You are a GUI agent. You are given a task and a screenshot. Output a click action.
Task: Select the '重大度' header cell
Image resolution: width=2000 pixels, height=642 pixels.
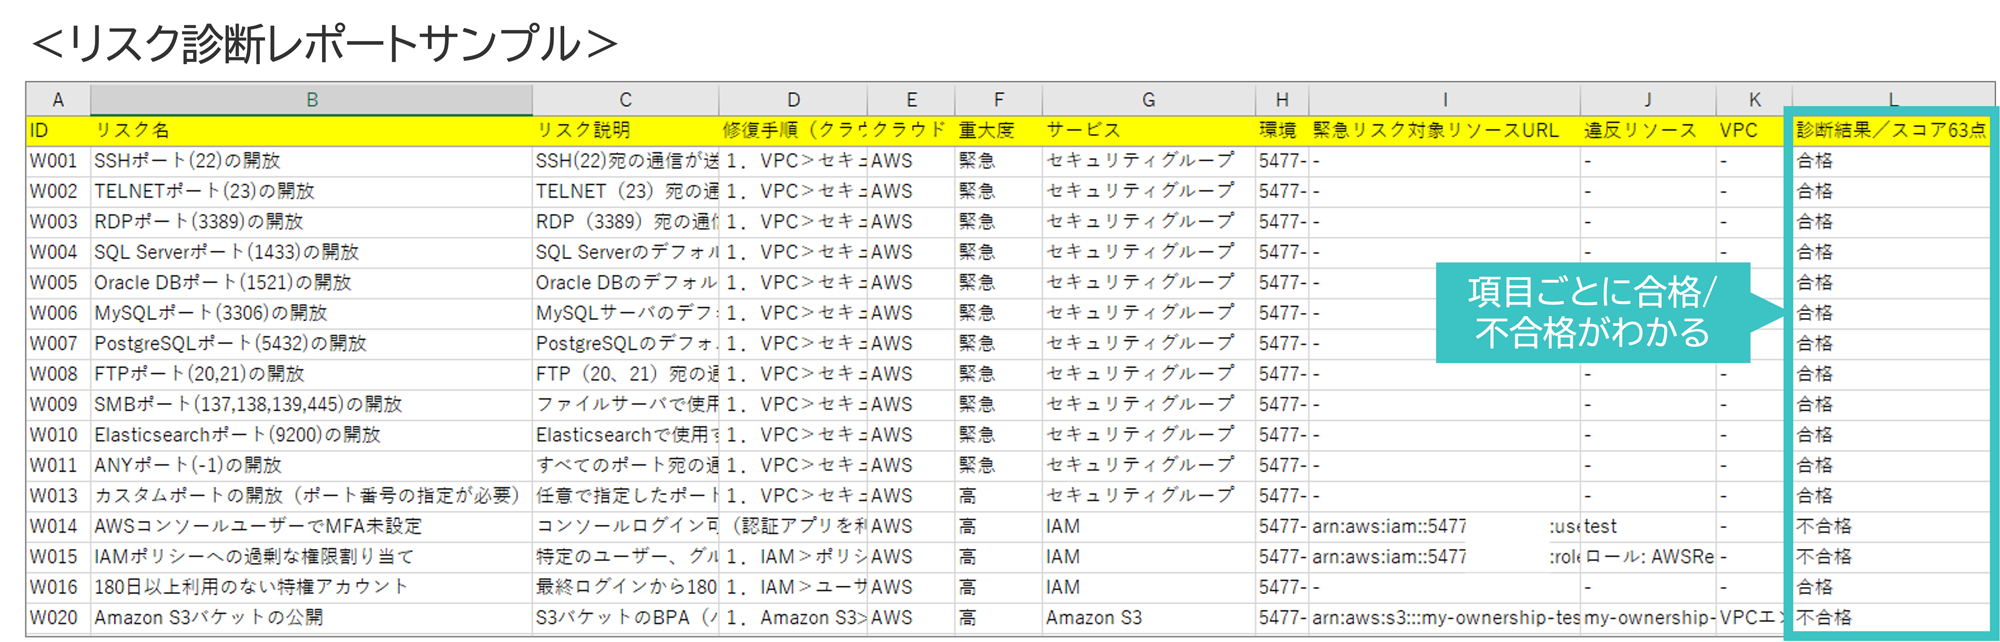998,130
